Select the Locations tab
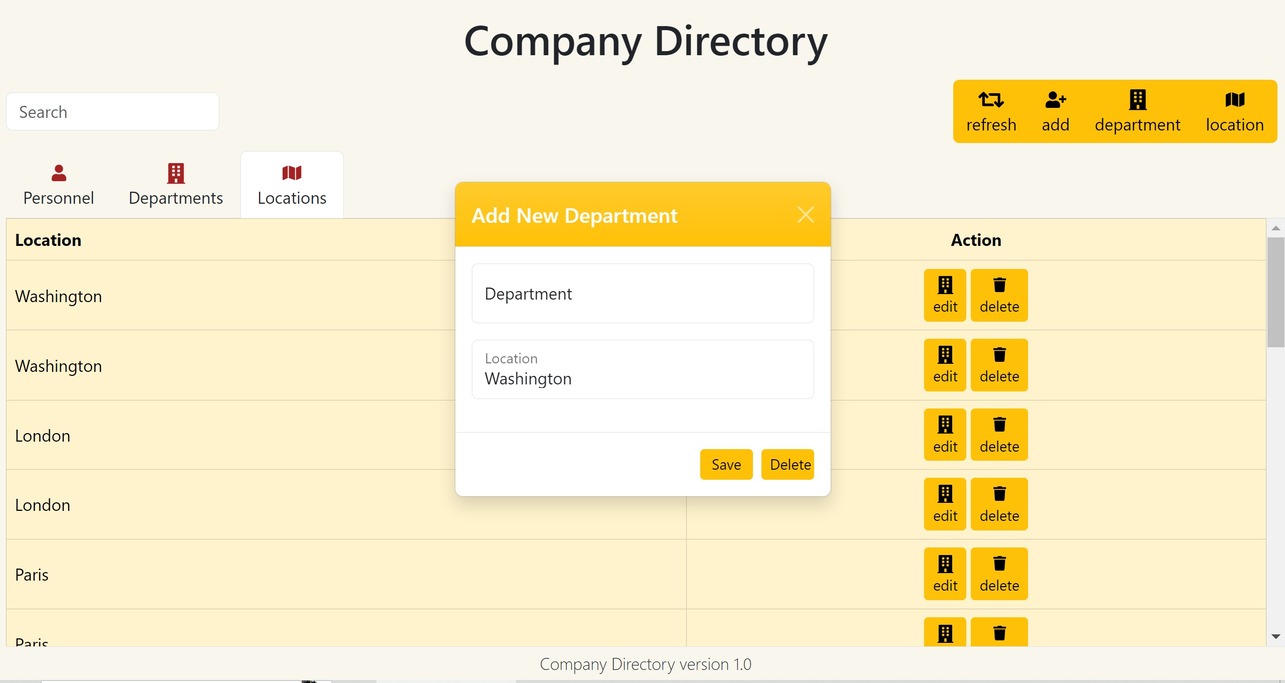Image resolution: width=1285 pixels, height=683 pixels. (292, 185)
